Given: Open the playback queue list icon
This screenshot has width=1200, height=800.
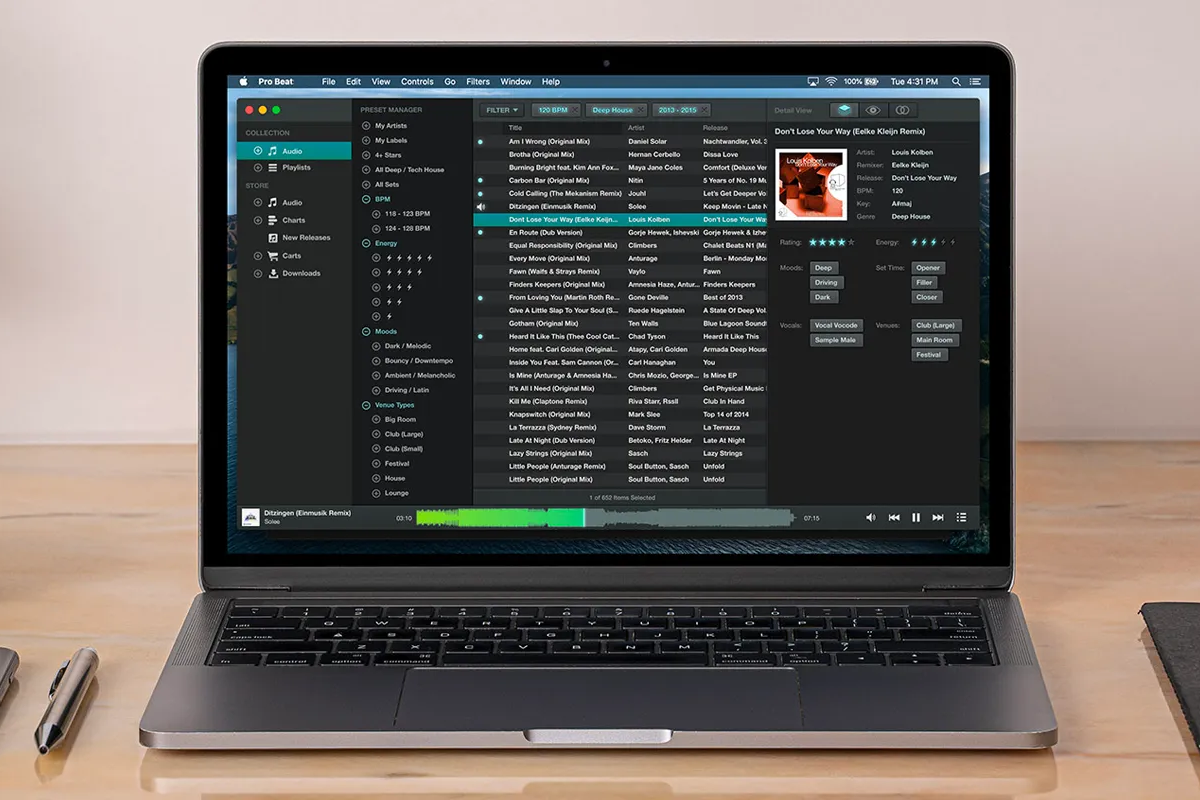Looking at the screenshot, I should pyautogui.click(x=961, y=517).
